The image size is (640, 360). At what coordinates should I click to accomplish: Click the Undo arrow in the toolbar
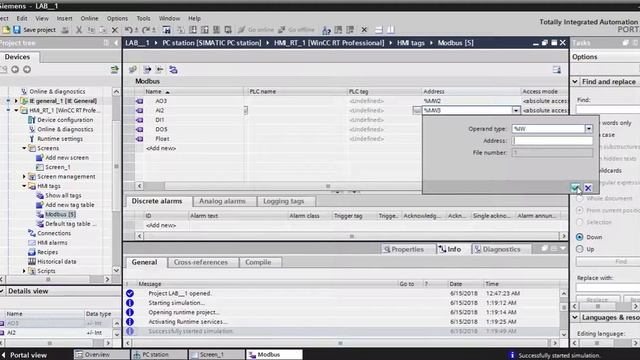[129, 30]
